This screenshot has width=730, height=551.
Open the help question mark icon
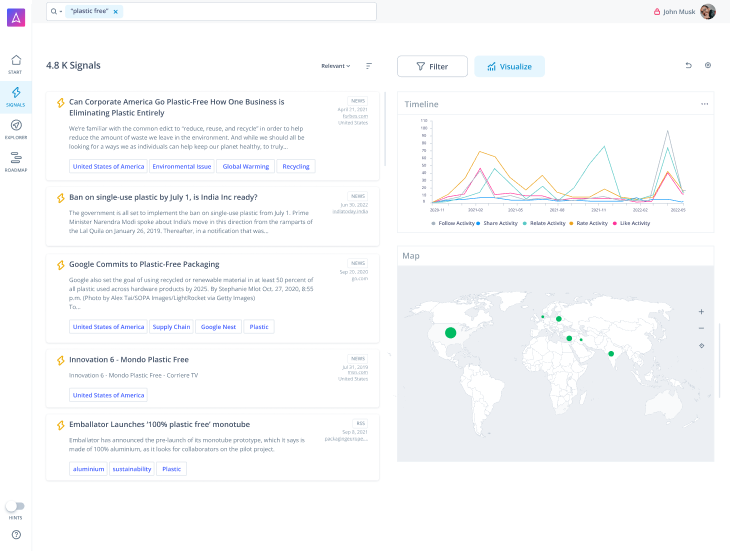(x=16, y=535)
